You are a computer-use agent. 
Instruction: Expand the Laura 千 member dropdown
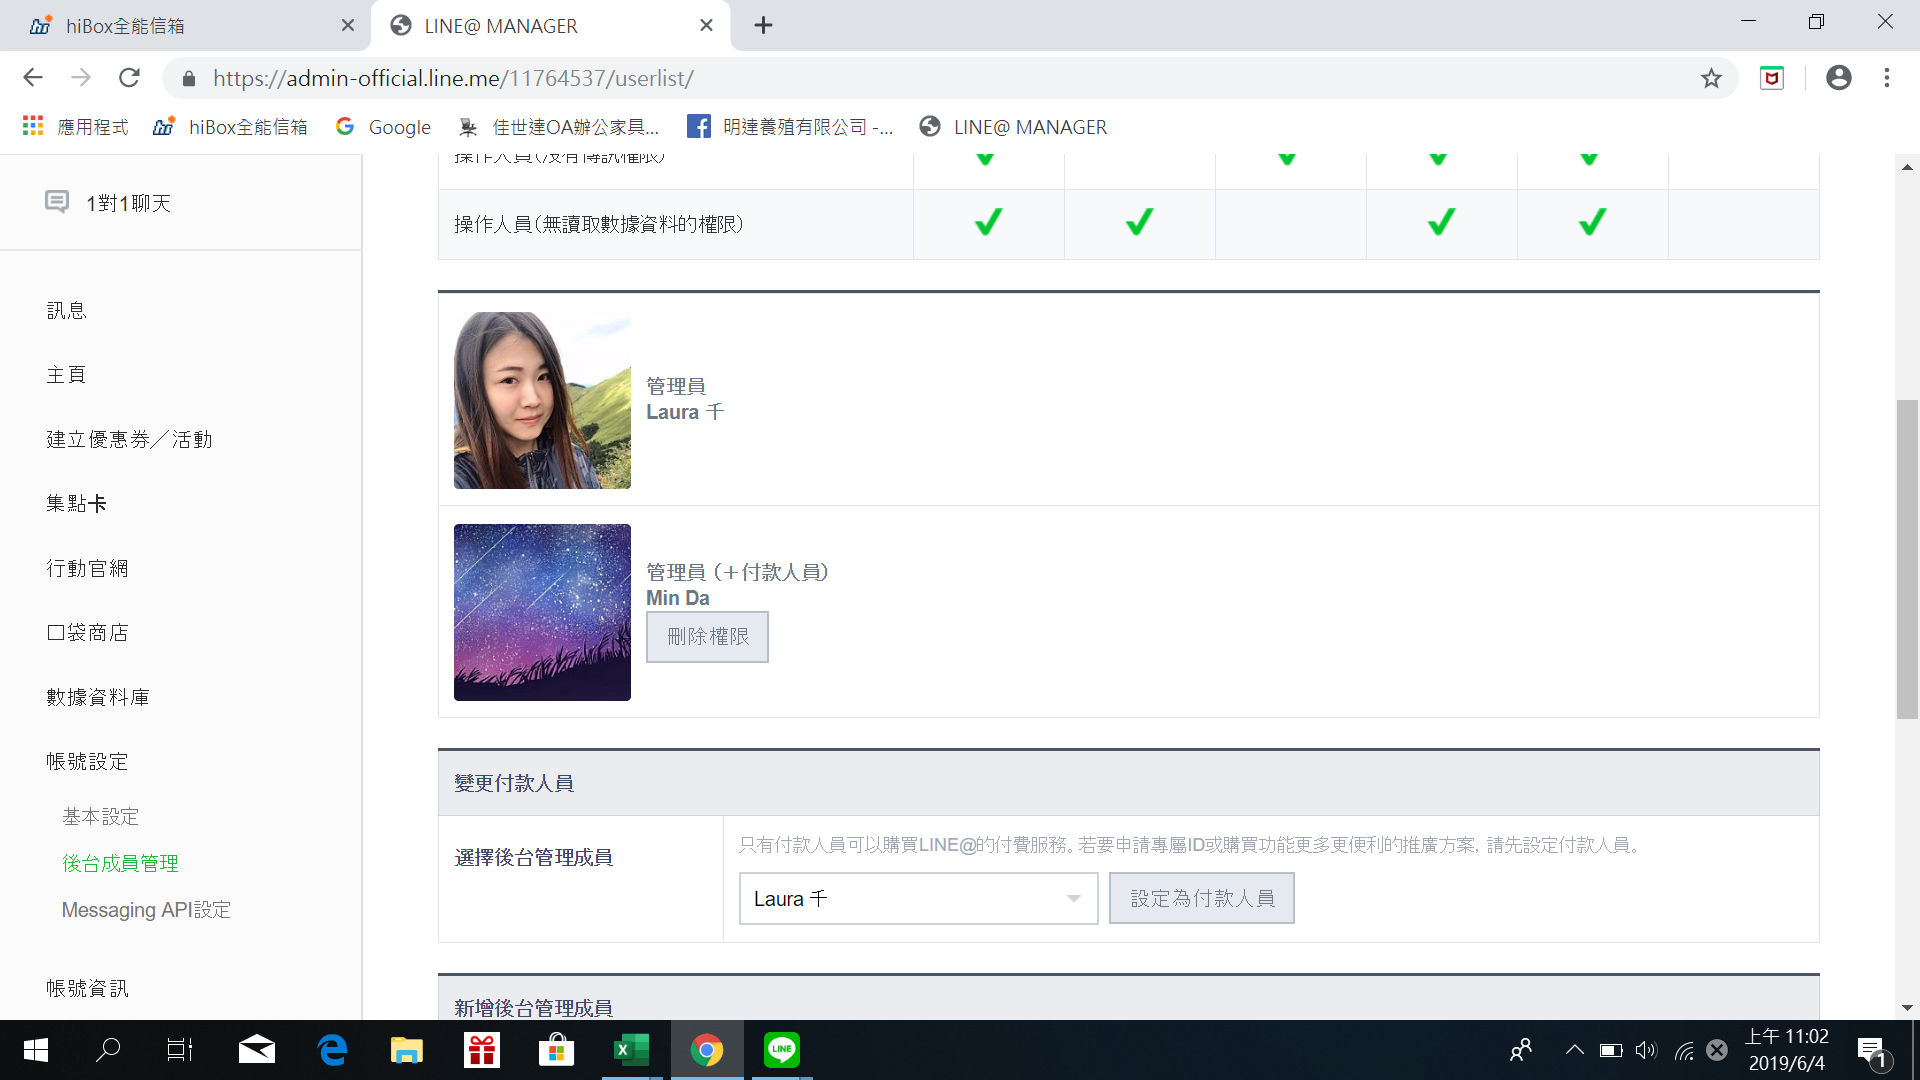click(x=917, y=898)
